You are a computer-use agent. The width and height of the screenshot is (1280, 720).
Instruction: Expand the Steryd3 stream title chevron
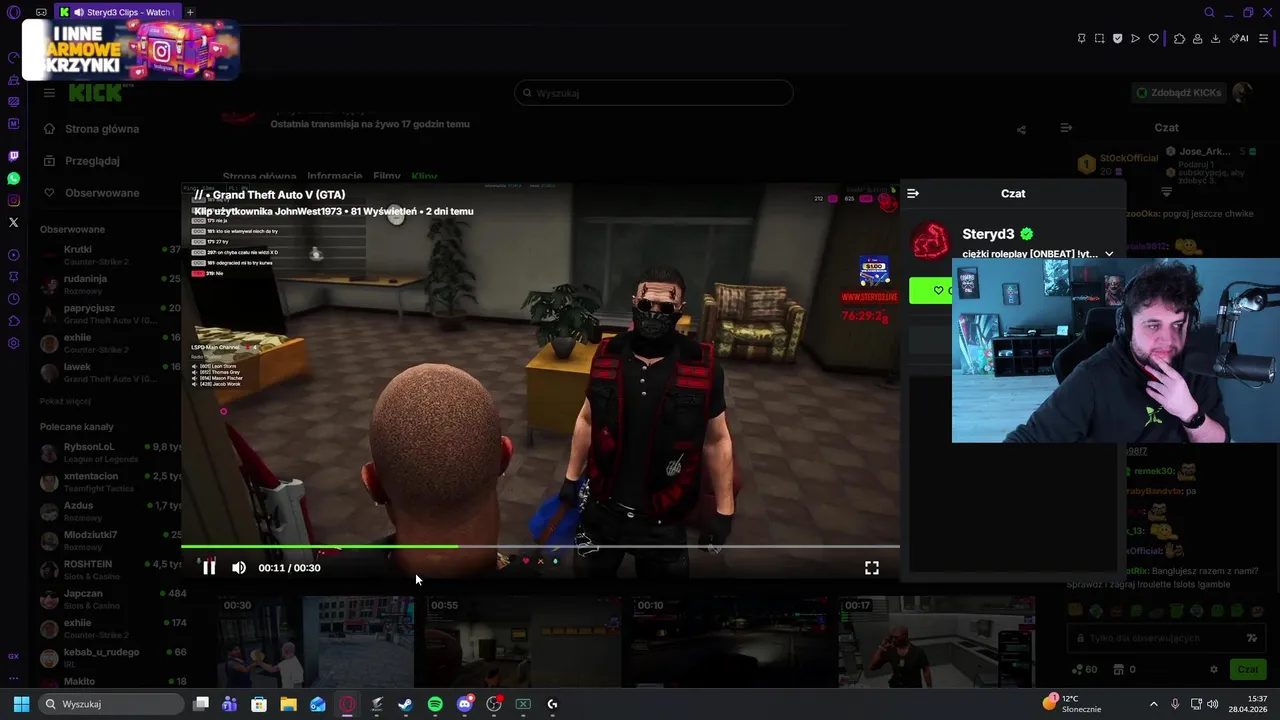pyautogui.click(x=1109, y=254)
